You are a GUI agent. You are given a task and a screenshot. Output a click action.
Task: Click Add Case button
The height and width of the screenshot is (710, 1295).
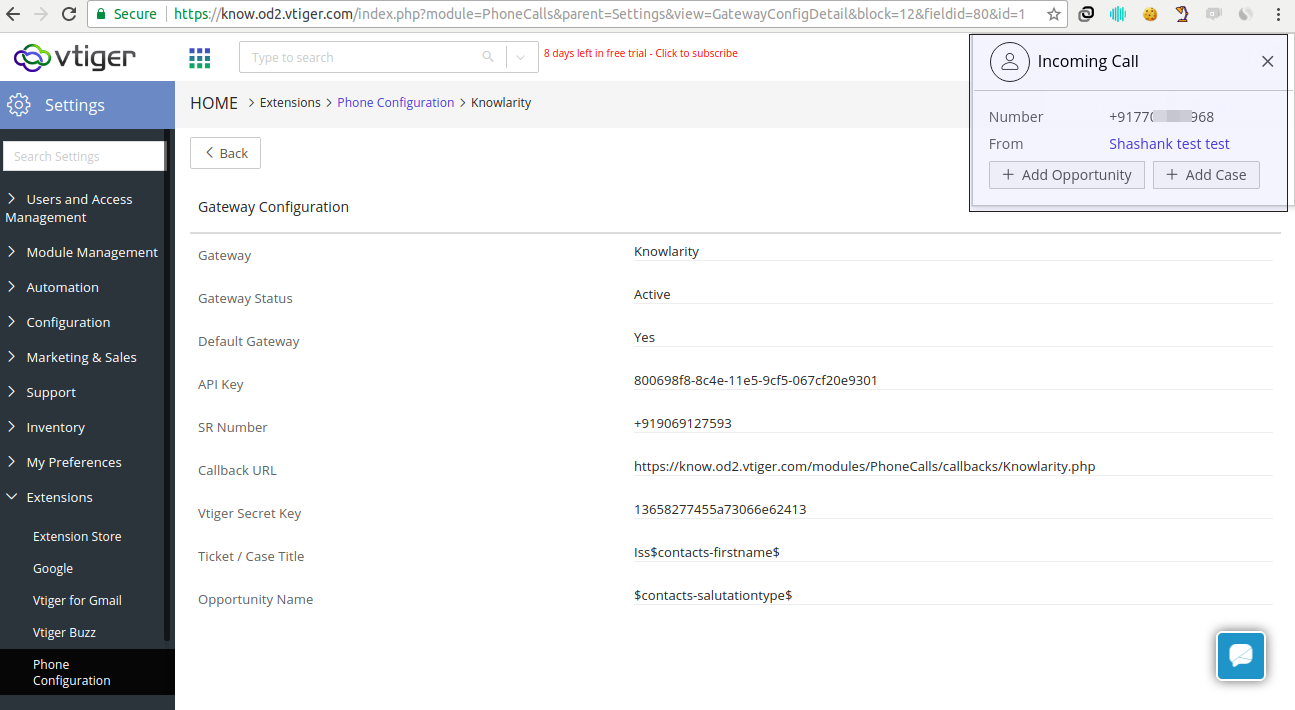[x=1206, y=175]
